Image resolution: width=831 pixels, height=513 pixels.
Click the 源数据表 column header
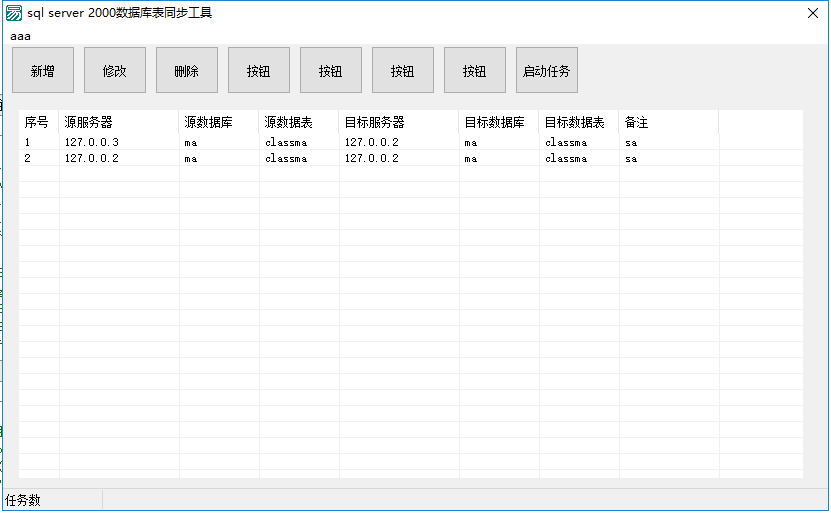point(299,122)
